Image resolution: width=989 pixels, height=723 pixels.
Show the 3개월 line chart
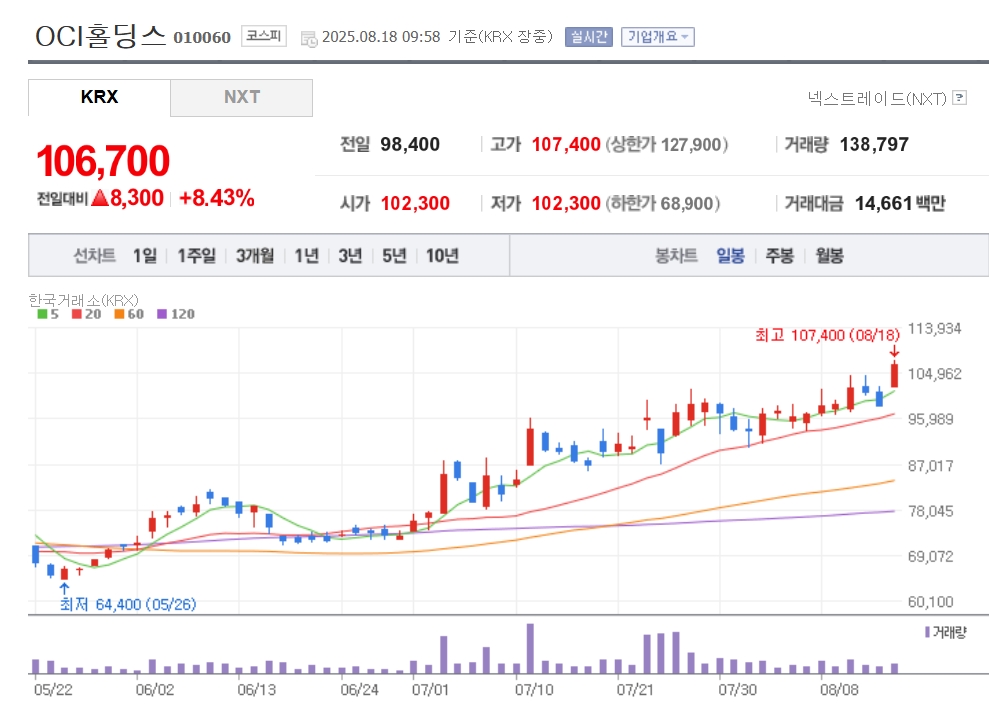point(255,256)
